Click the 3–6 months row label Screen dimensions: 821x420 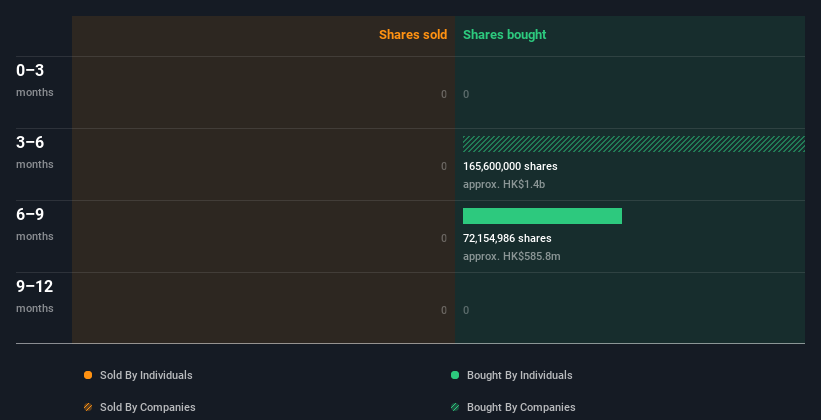pyautogui.click(x=35, y=152)
